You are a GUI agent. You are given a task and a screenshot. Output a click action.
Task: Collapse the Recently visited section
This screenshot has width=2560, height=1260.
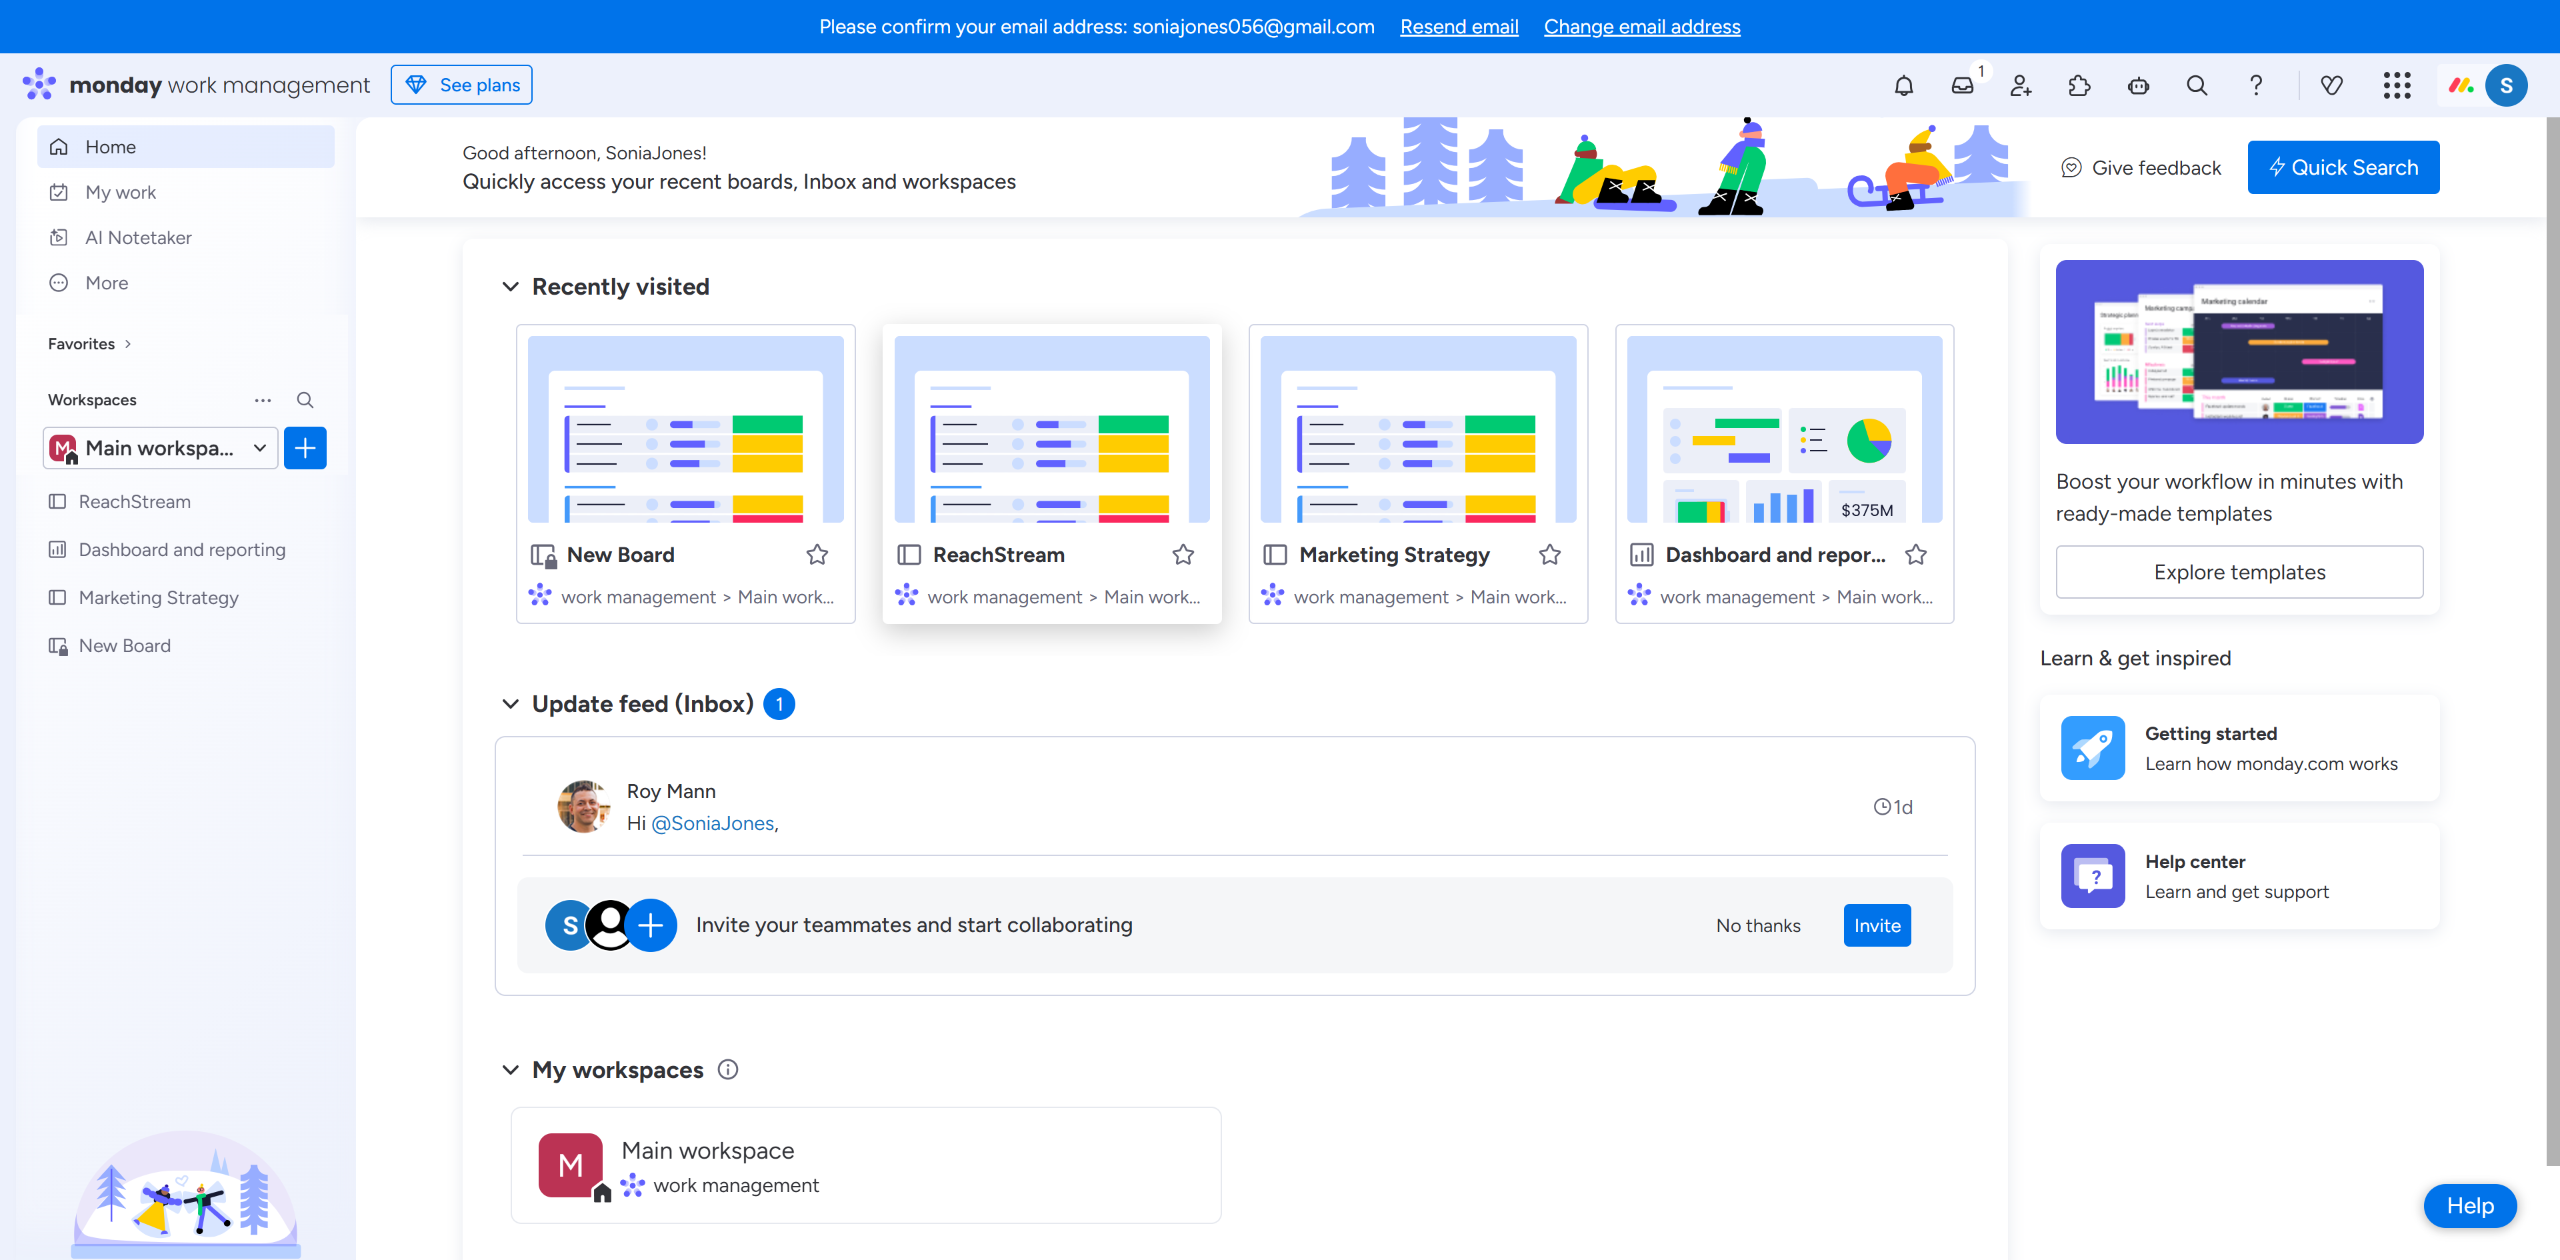[510, 287]
